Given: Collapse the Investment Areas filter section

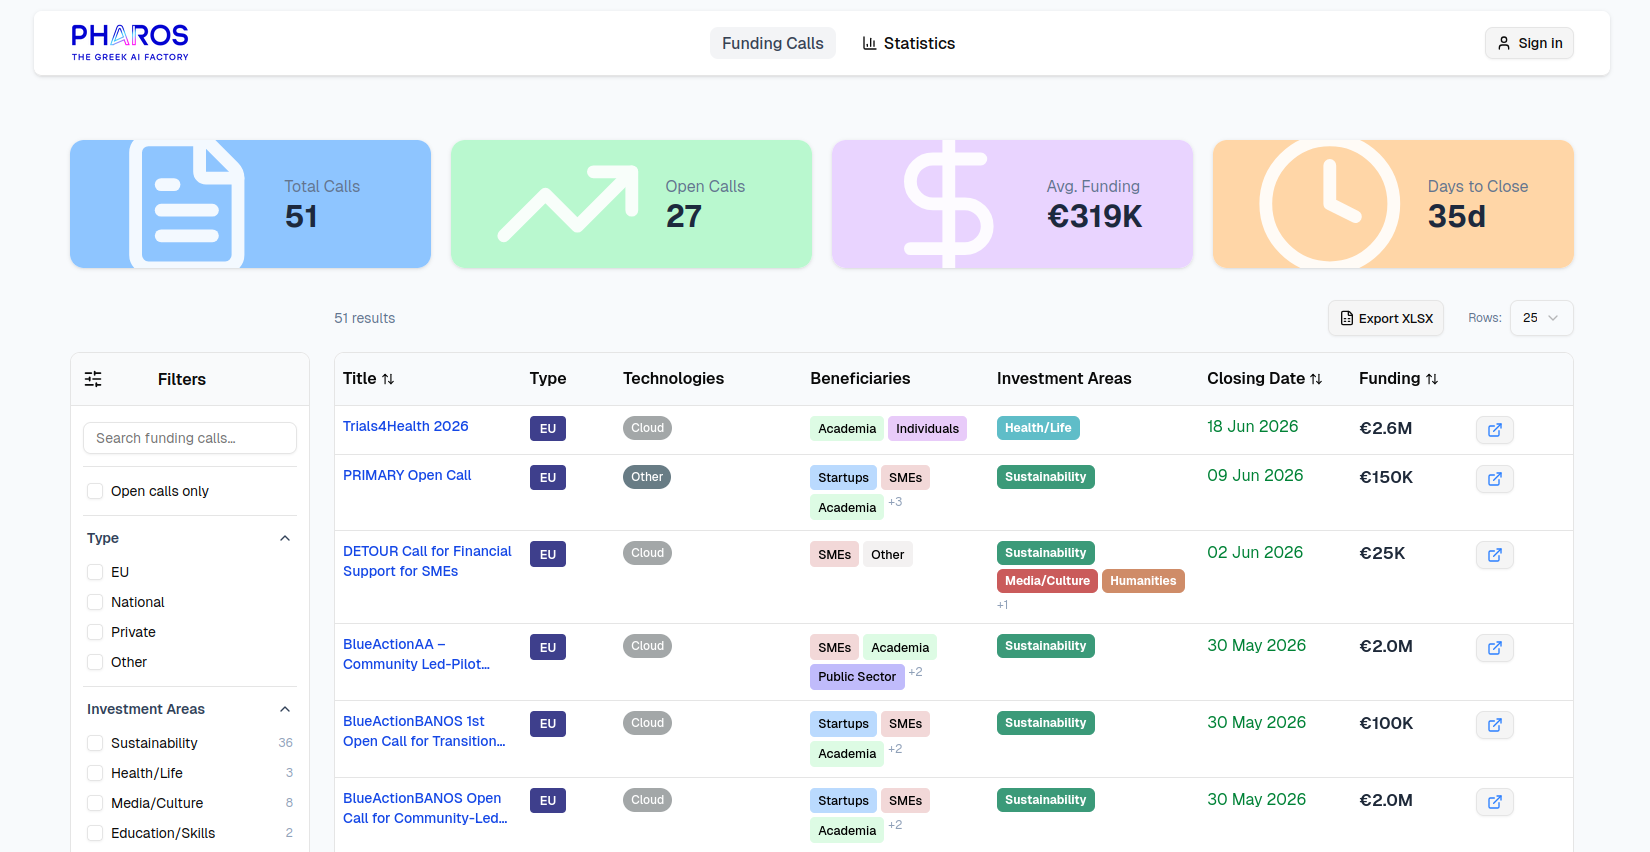Looking at the screenshot, I should click(285, 709).
